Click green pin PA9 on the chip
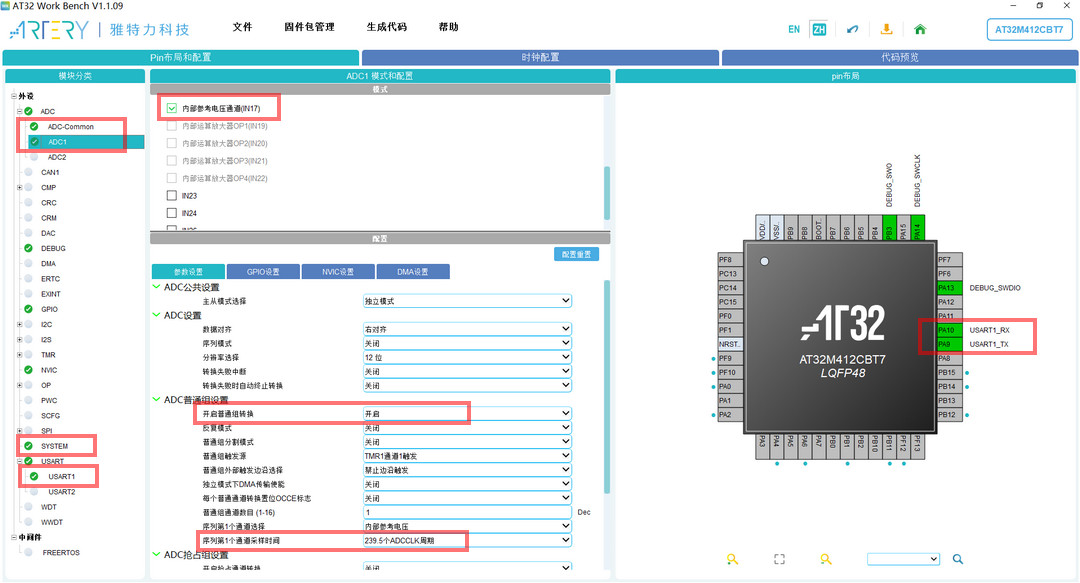This screenshot has width=1080, height=583. tap(949, 344)
